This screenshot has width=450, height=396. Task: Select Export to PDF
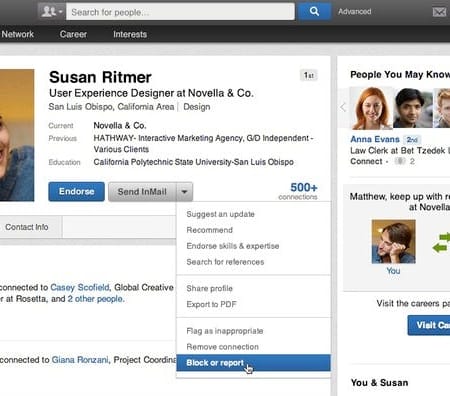pyautogui.click(x=211, y=304)
